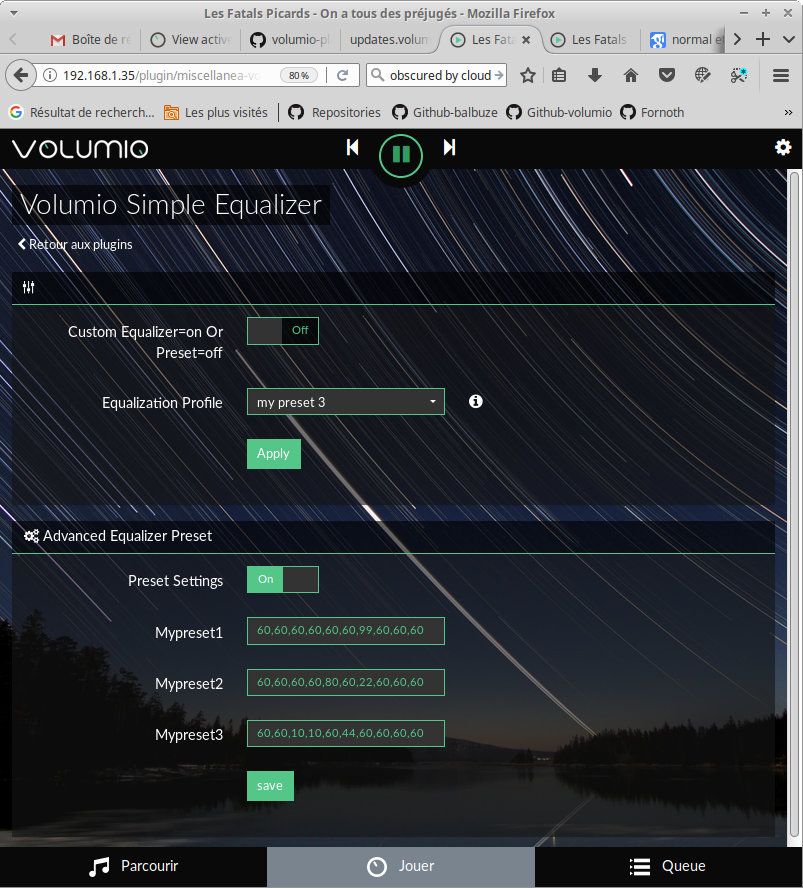Screen dimensions: 803x888
Task: Show more bookmarks with double chevron
Action: point(788,112)
